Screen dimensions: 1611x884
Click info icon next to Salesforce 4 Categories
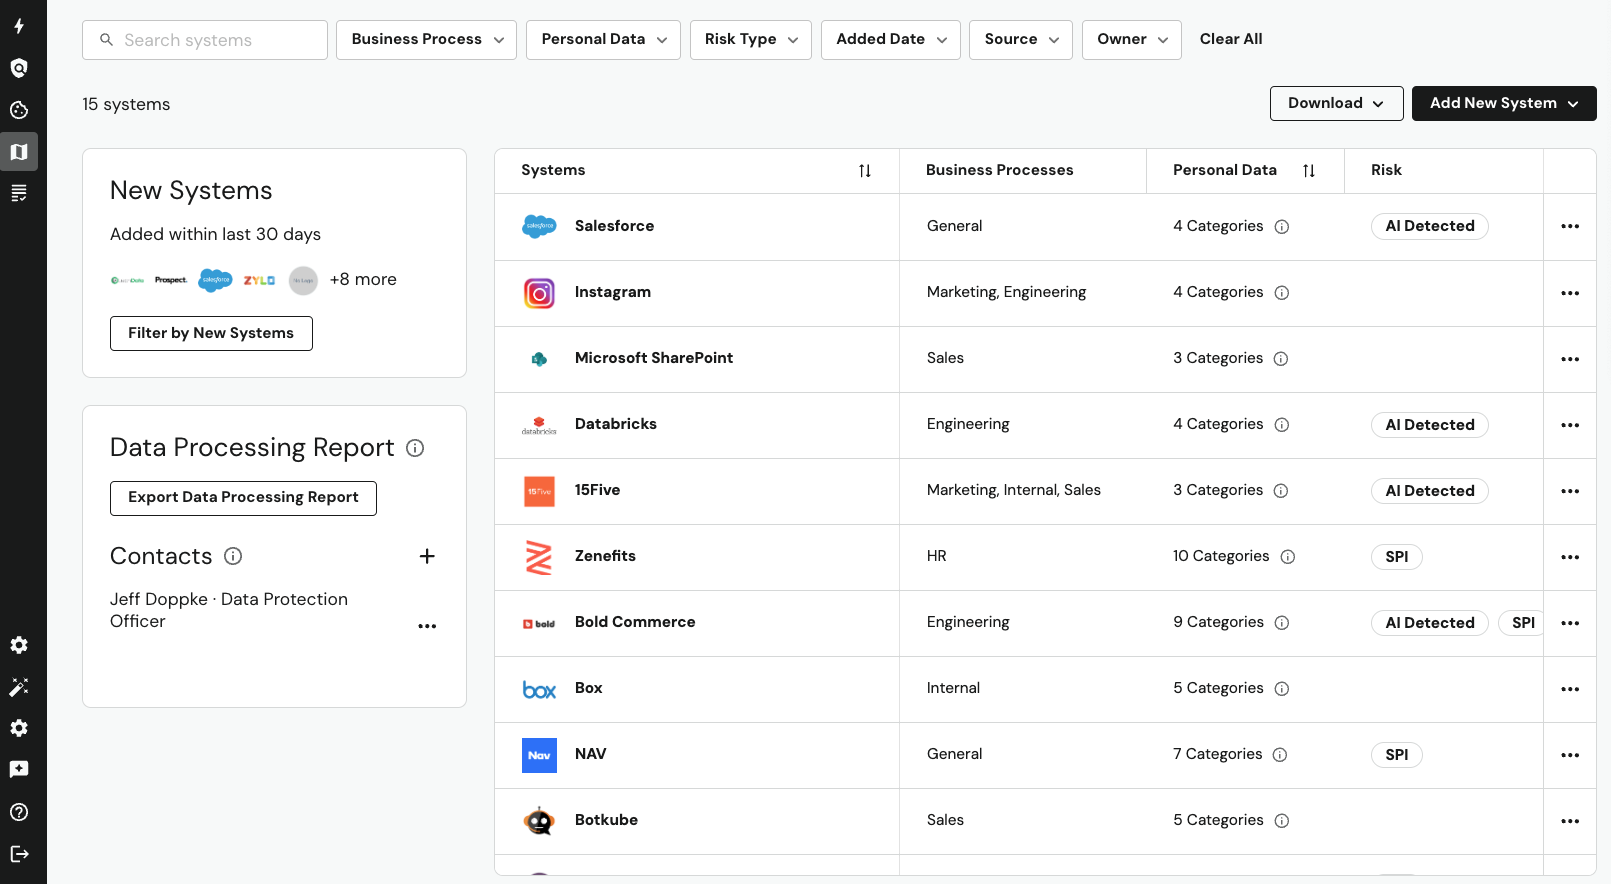(x=1282, y=227)
